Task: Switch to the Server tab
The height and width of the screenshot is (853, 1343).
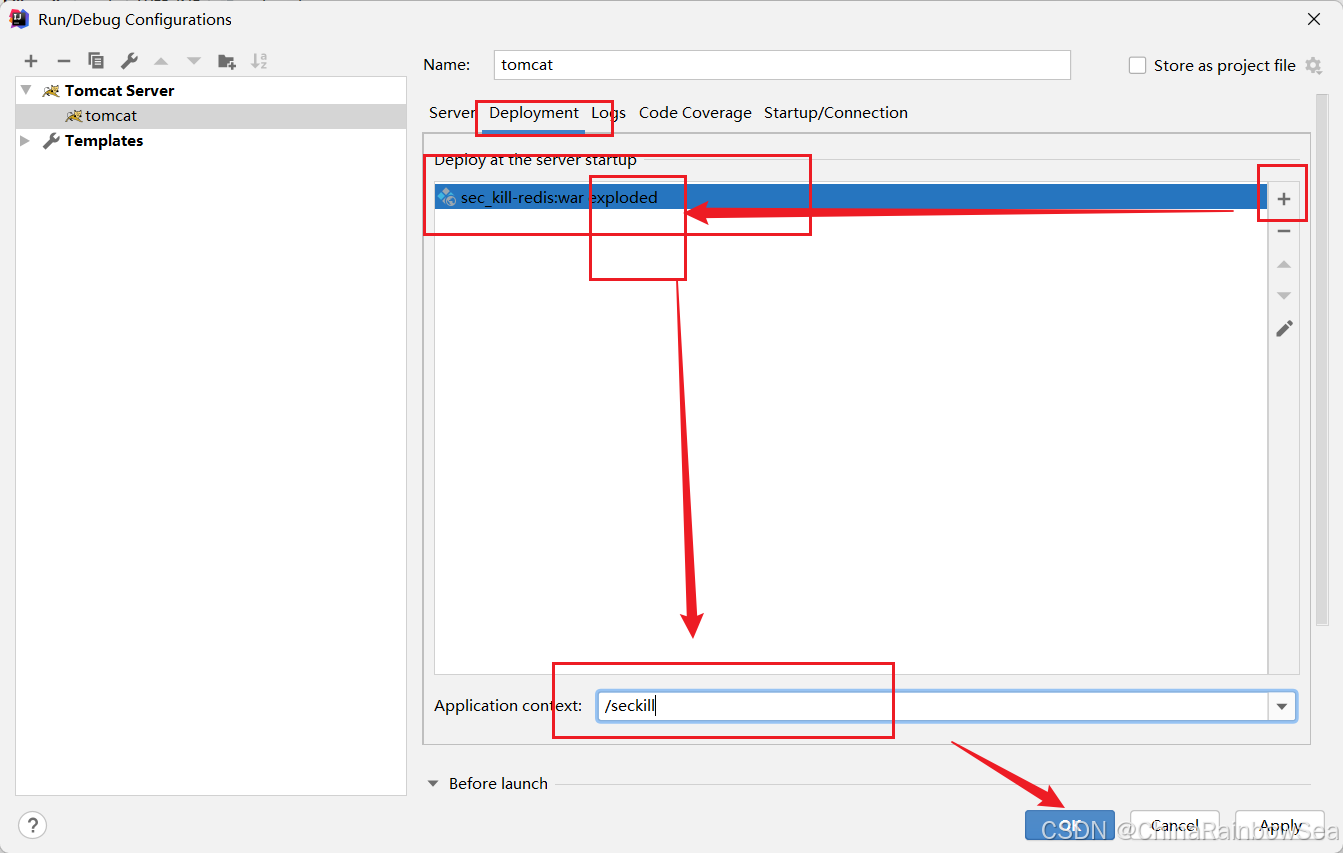Action: click(452, 113)
